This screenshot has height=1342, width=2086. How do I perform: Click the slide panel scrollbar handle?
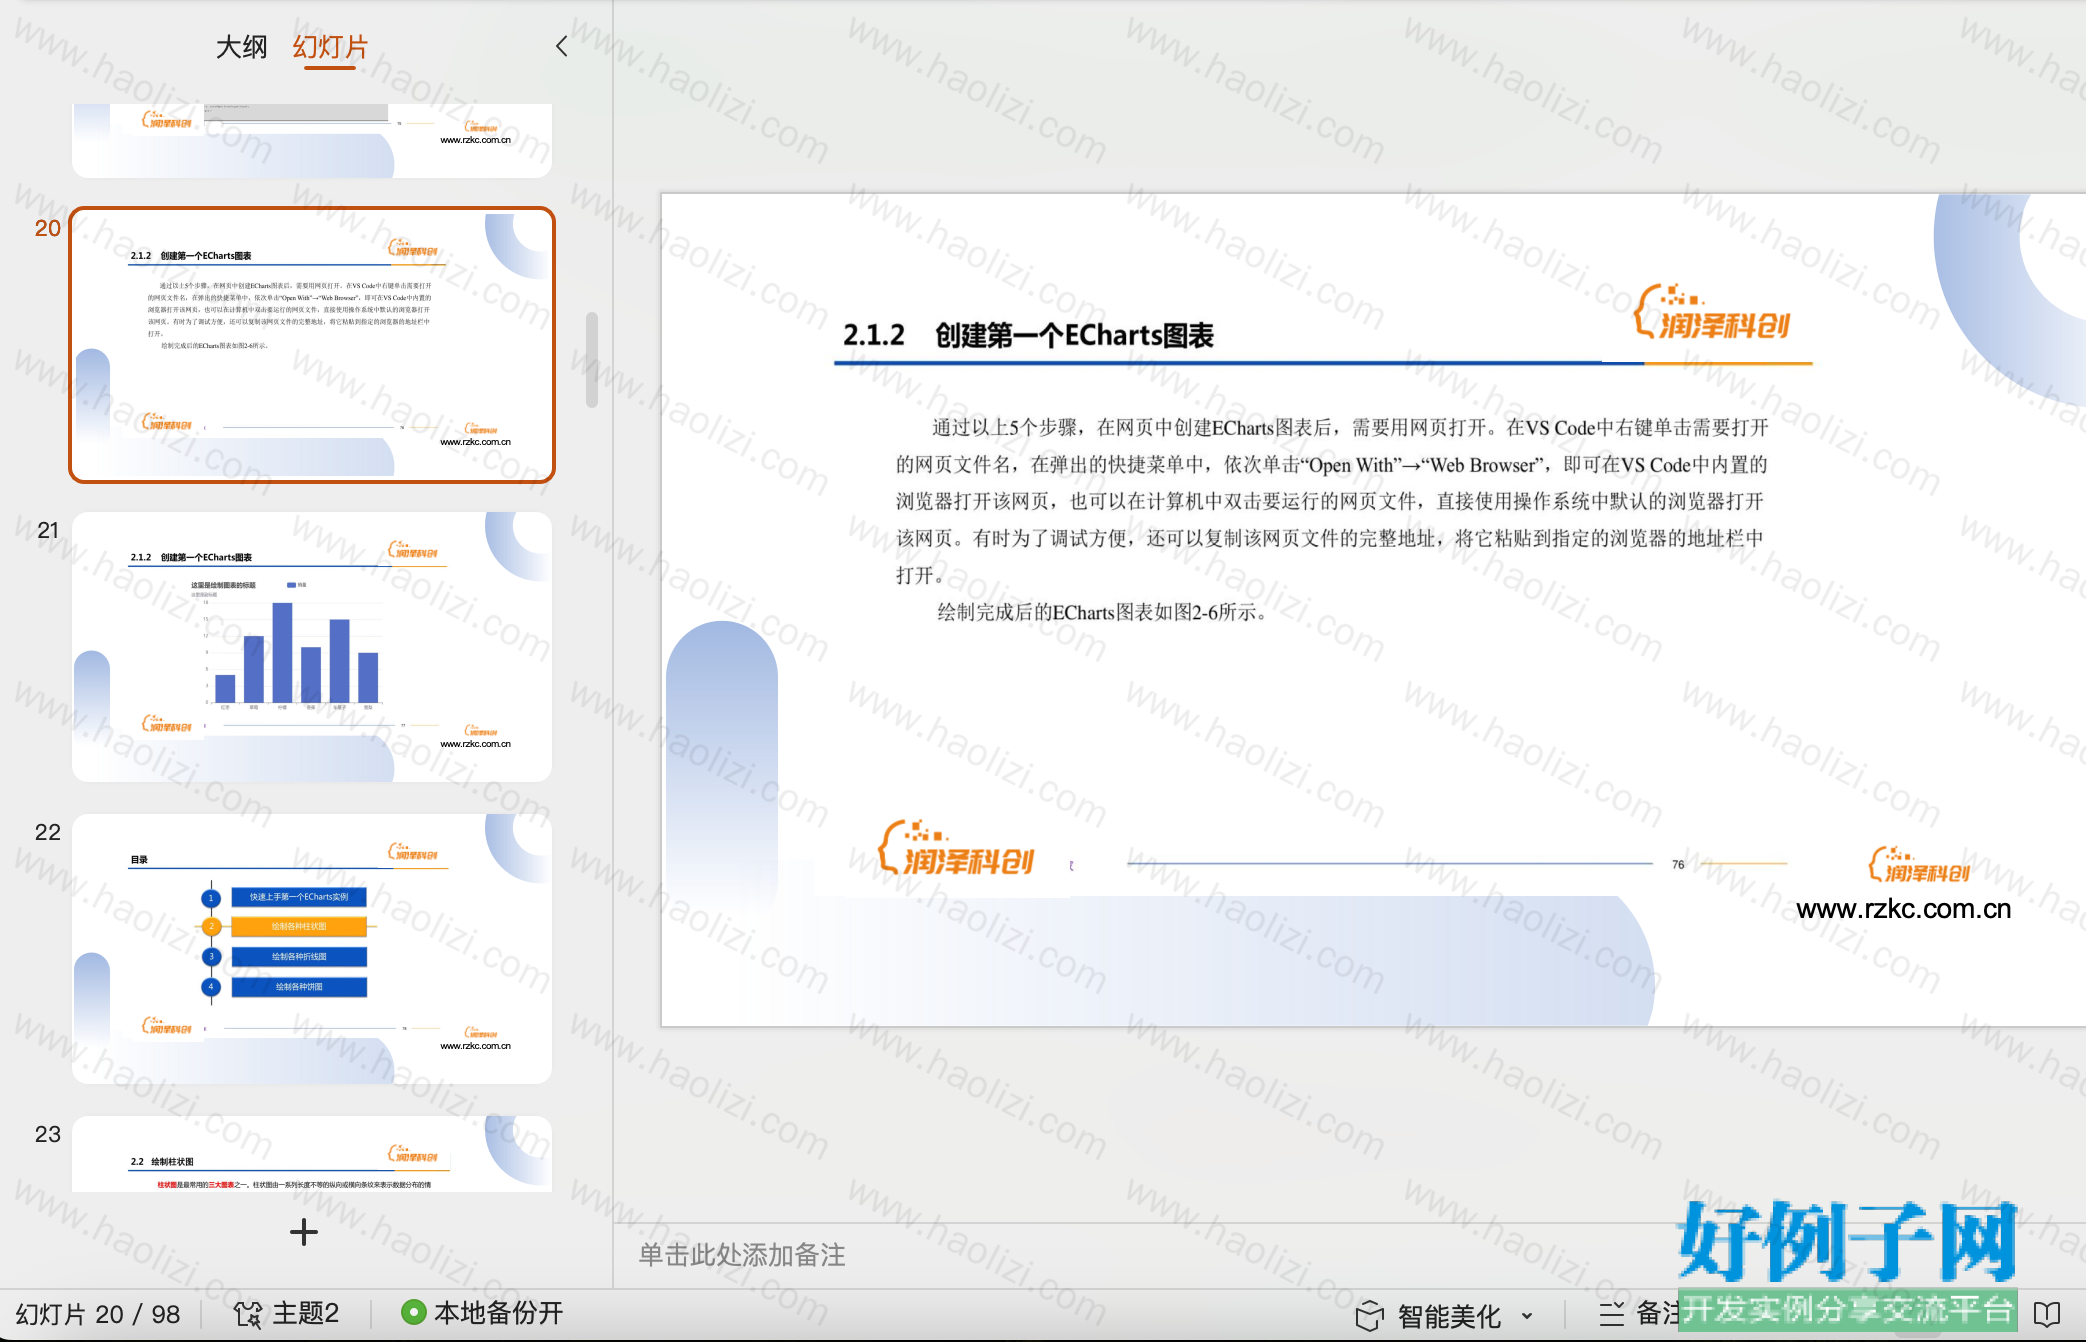[x=592, y=360]
